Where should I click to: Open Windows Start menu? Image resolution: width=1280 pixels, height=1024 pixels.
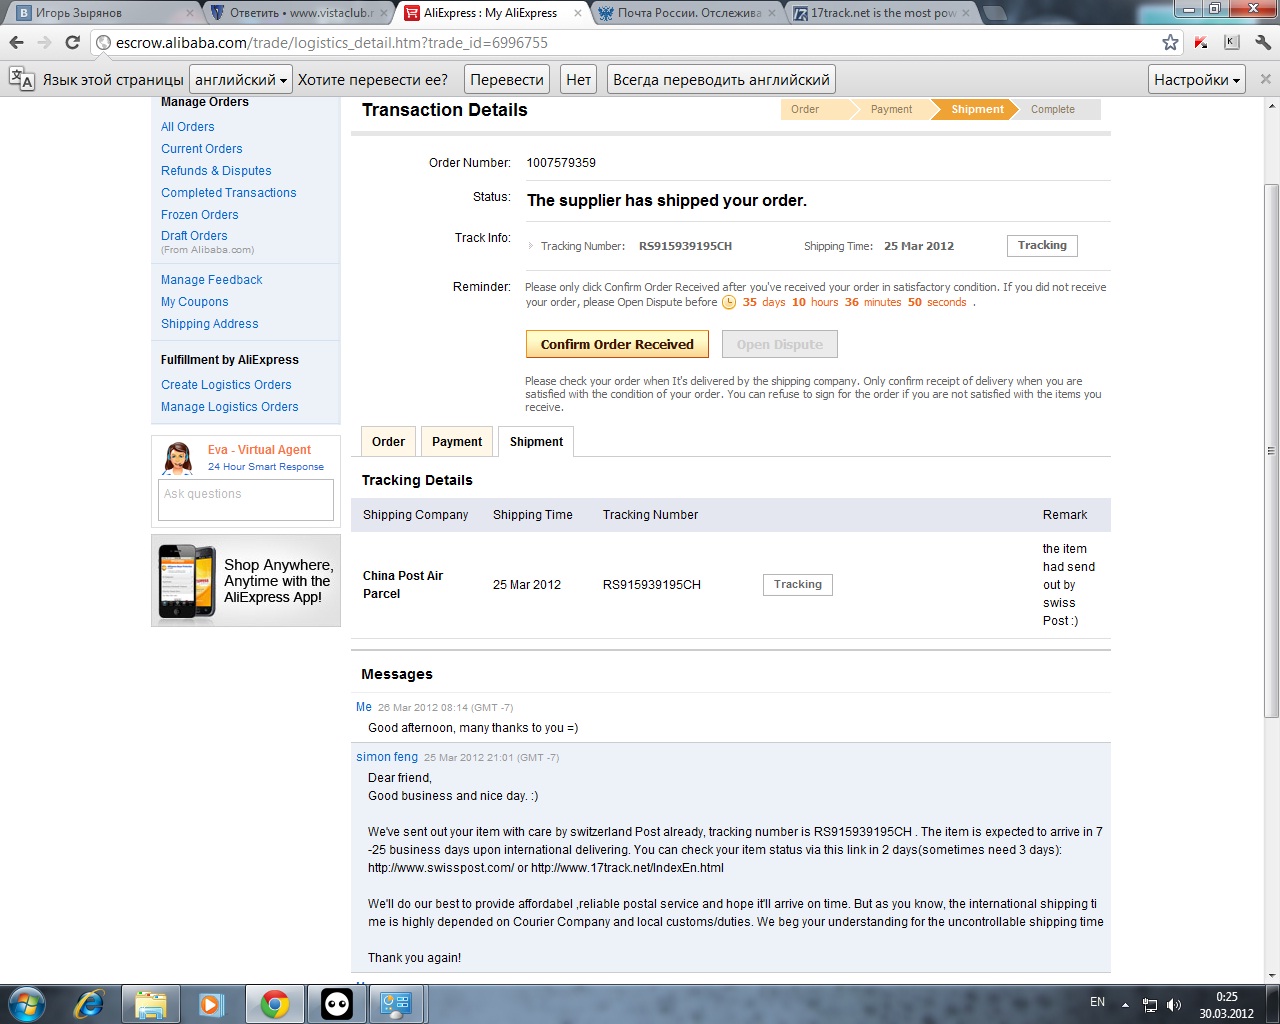26,1003
